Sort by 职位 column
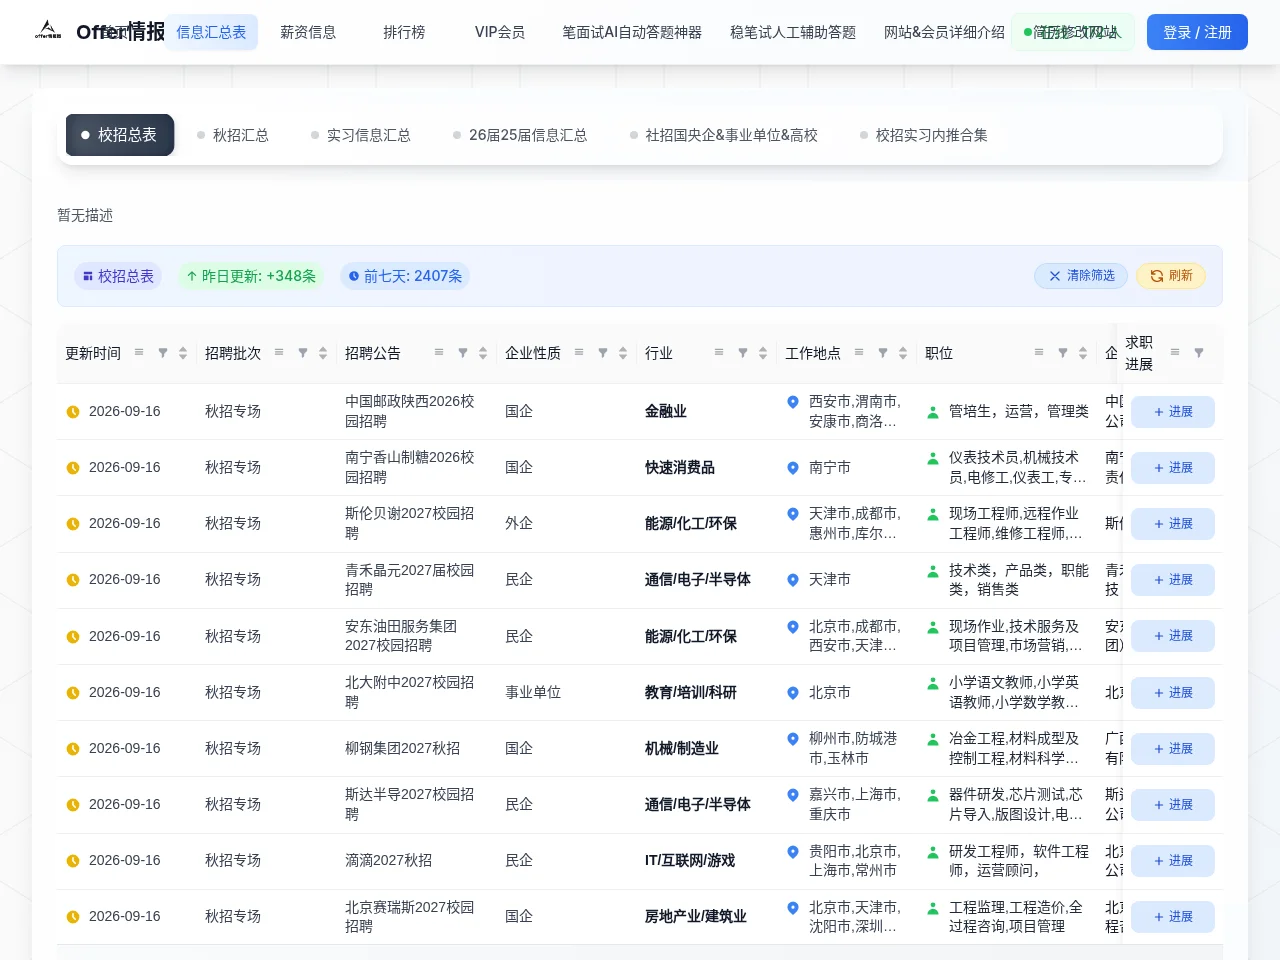 pyautogui.click(x=1083, y=353)
